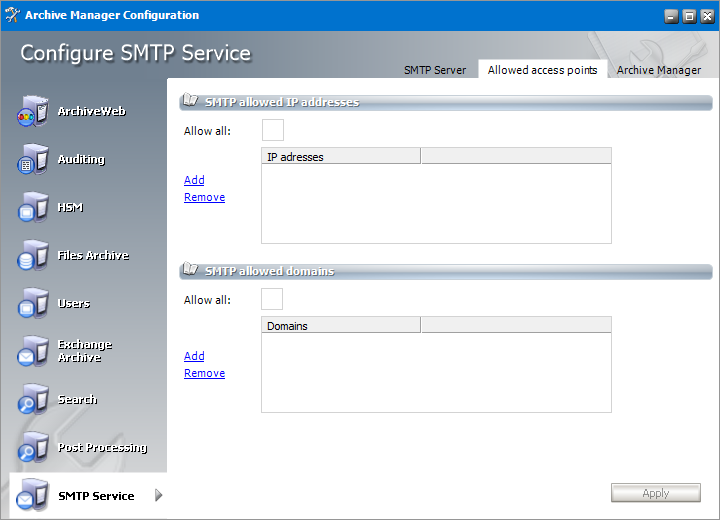Enable Allow all for domains
720x520 pixels.
[x=272, y=299]
